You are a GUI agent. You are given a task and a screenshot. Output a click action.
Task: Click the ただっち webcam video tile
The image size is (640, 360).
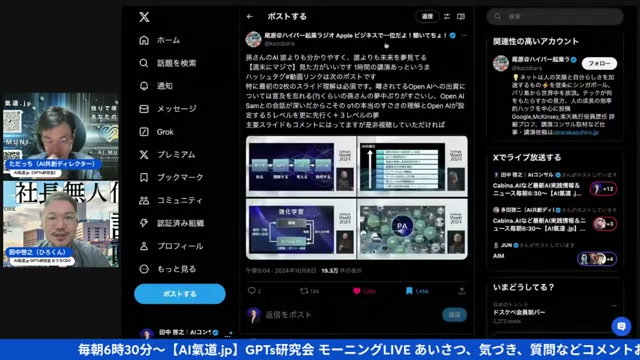click(61, 136)
